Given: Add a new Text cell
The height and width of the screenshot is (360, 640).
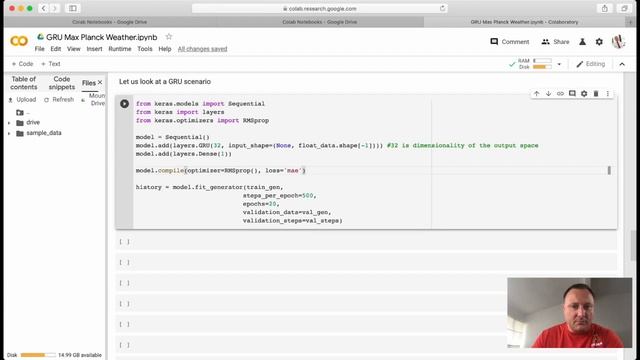Looking at the screenshot, I should (x=51, y=64).
